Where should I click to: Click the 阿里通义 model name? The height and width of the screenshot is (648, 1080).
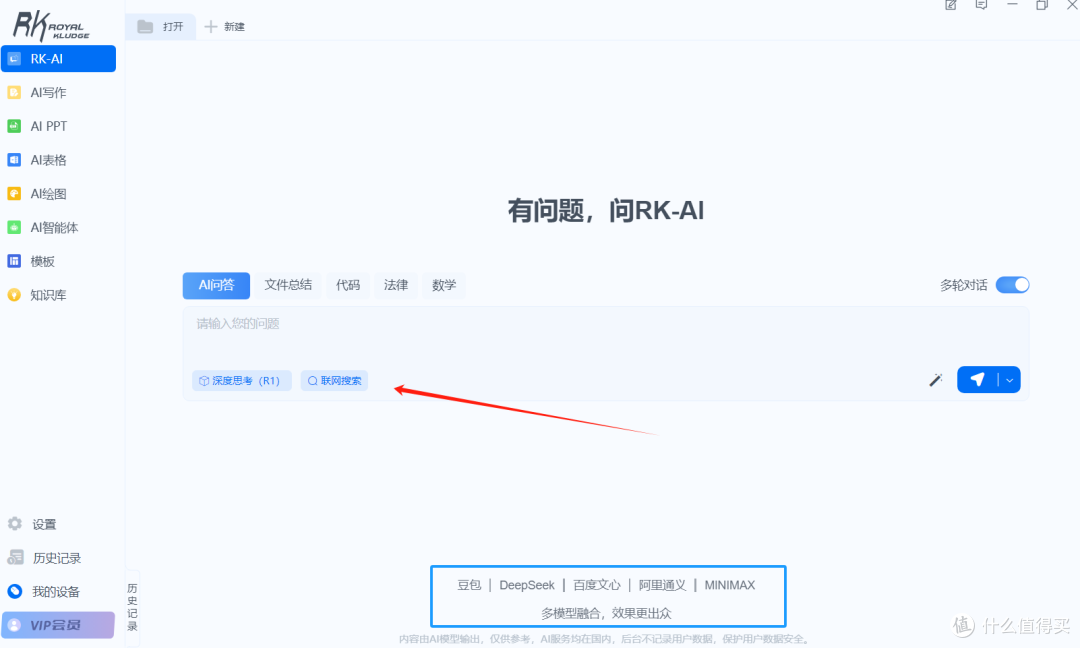(662, 585)
